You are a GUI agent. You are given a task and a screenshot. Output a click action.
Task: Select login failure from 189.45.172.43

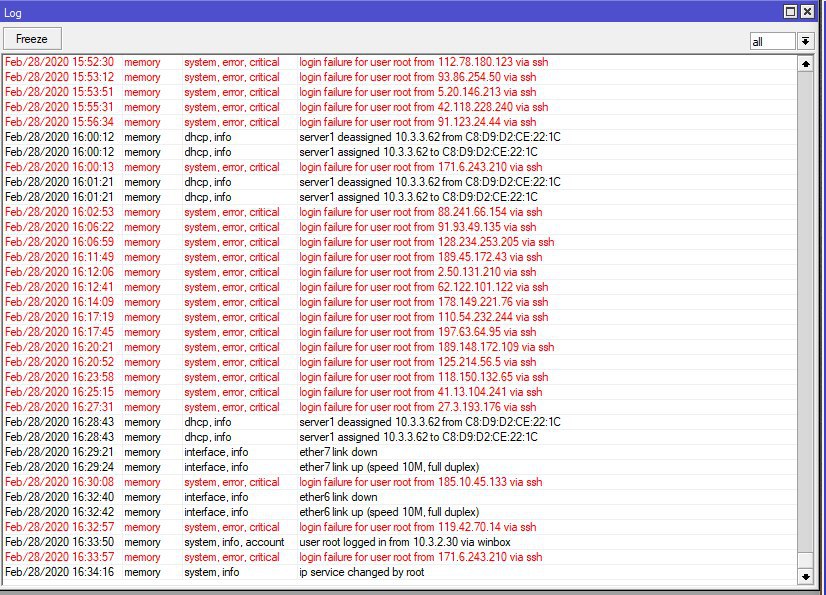click(400, 257)
